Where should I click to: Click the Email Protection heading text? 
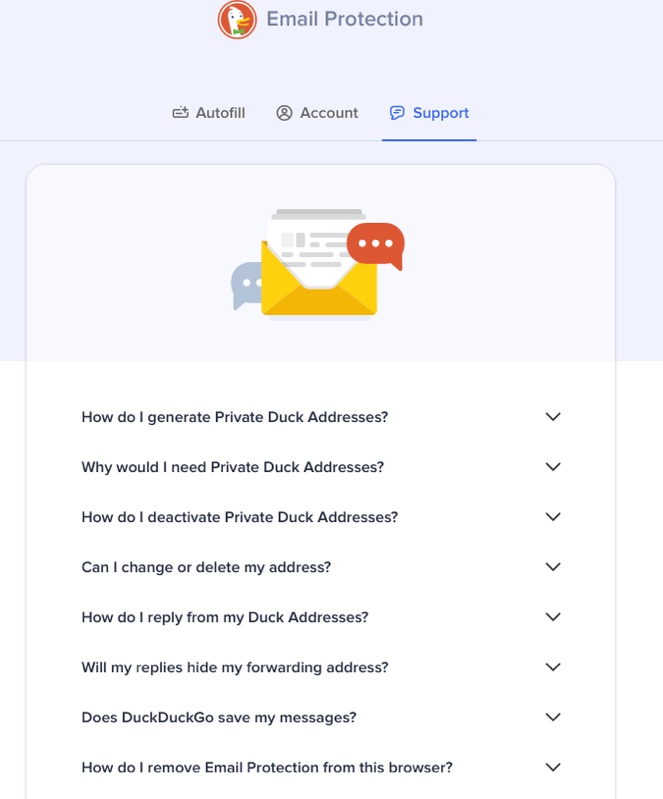point(344,19)
